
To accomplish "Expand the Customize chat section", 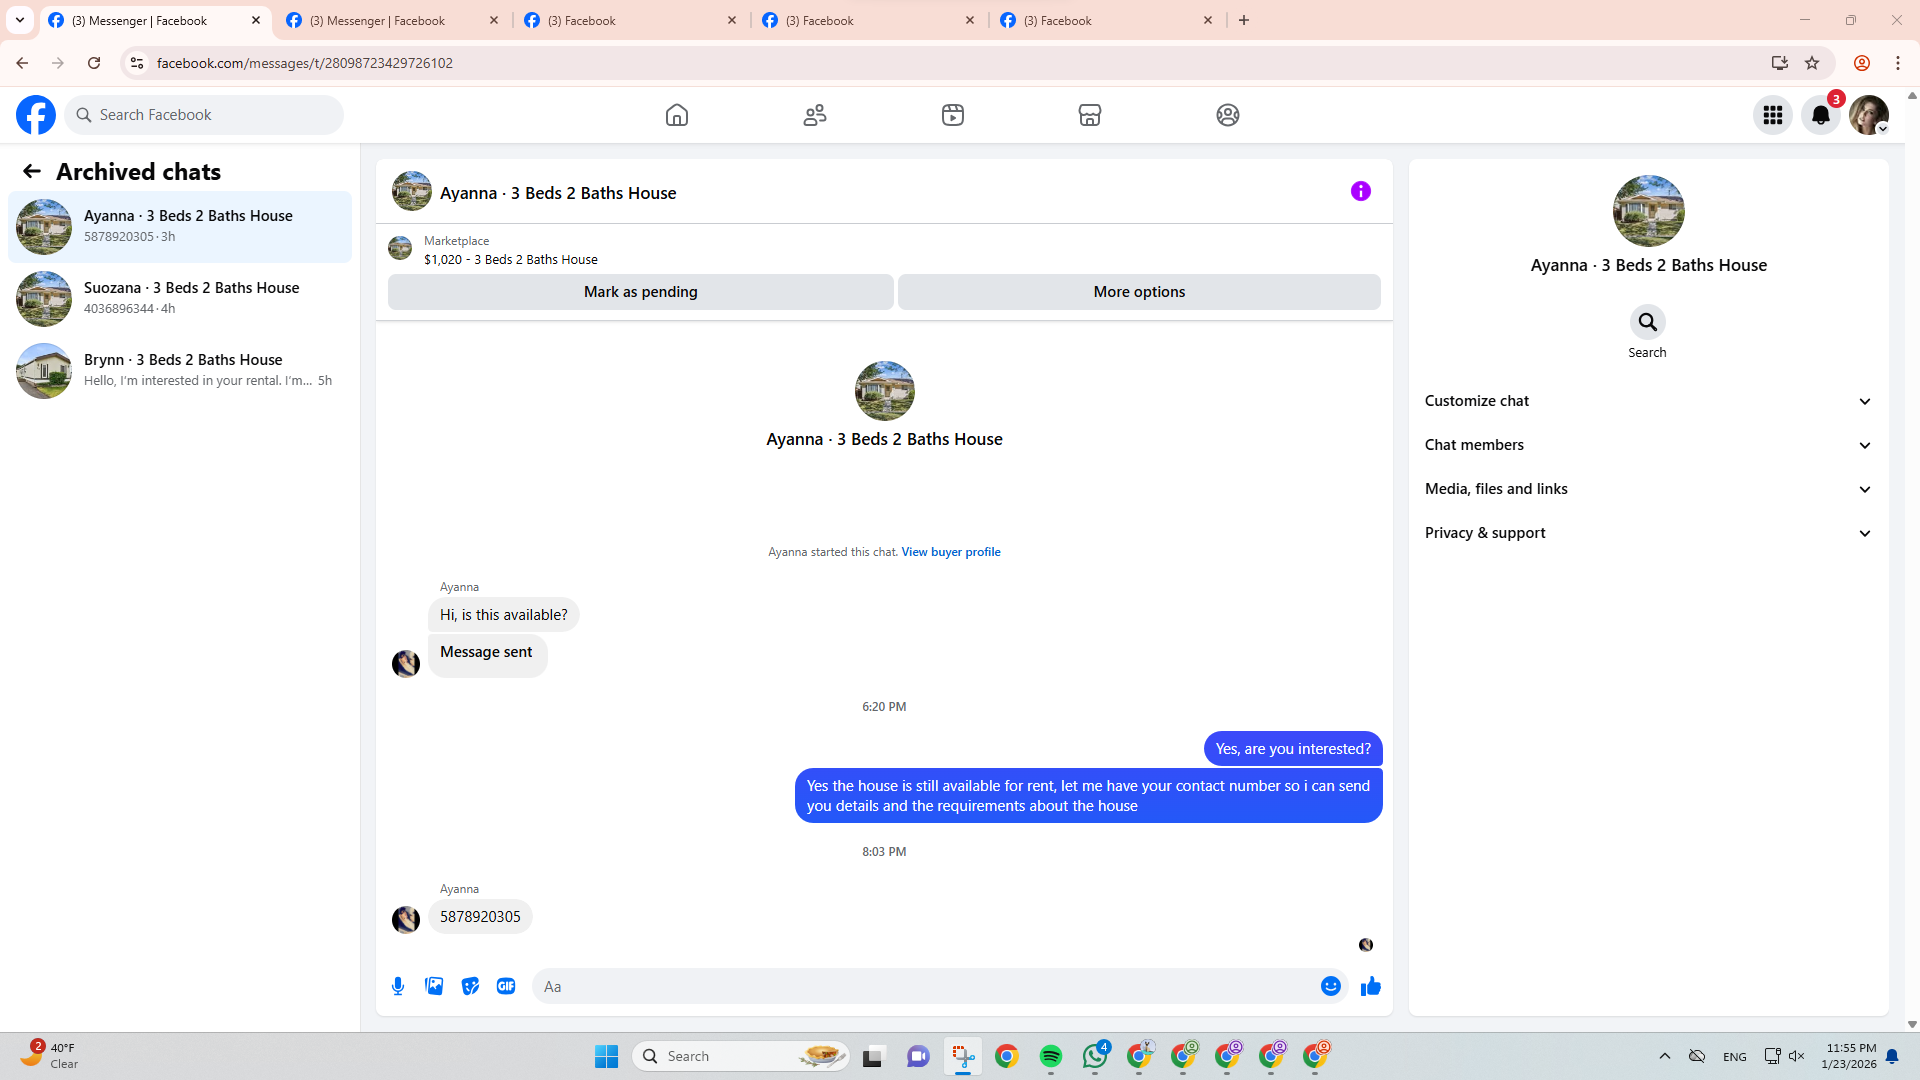I will click(1647, 401).
